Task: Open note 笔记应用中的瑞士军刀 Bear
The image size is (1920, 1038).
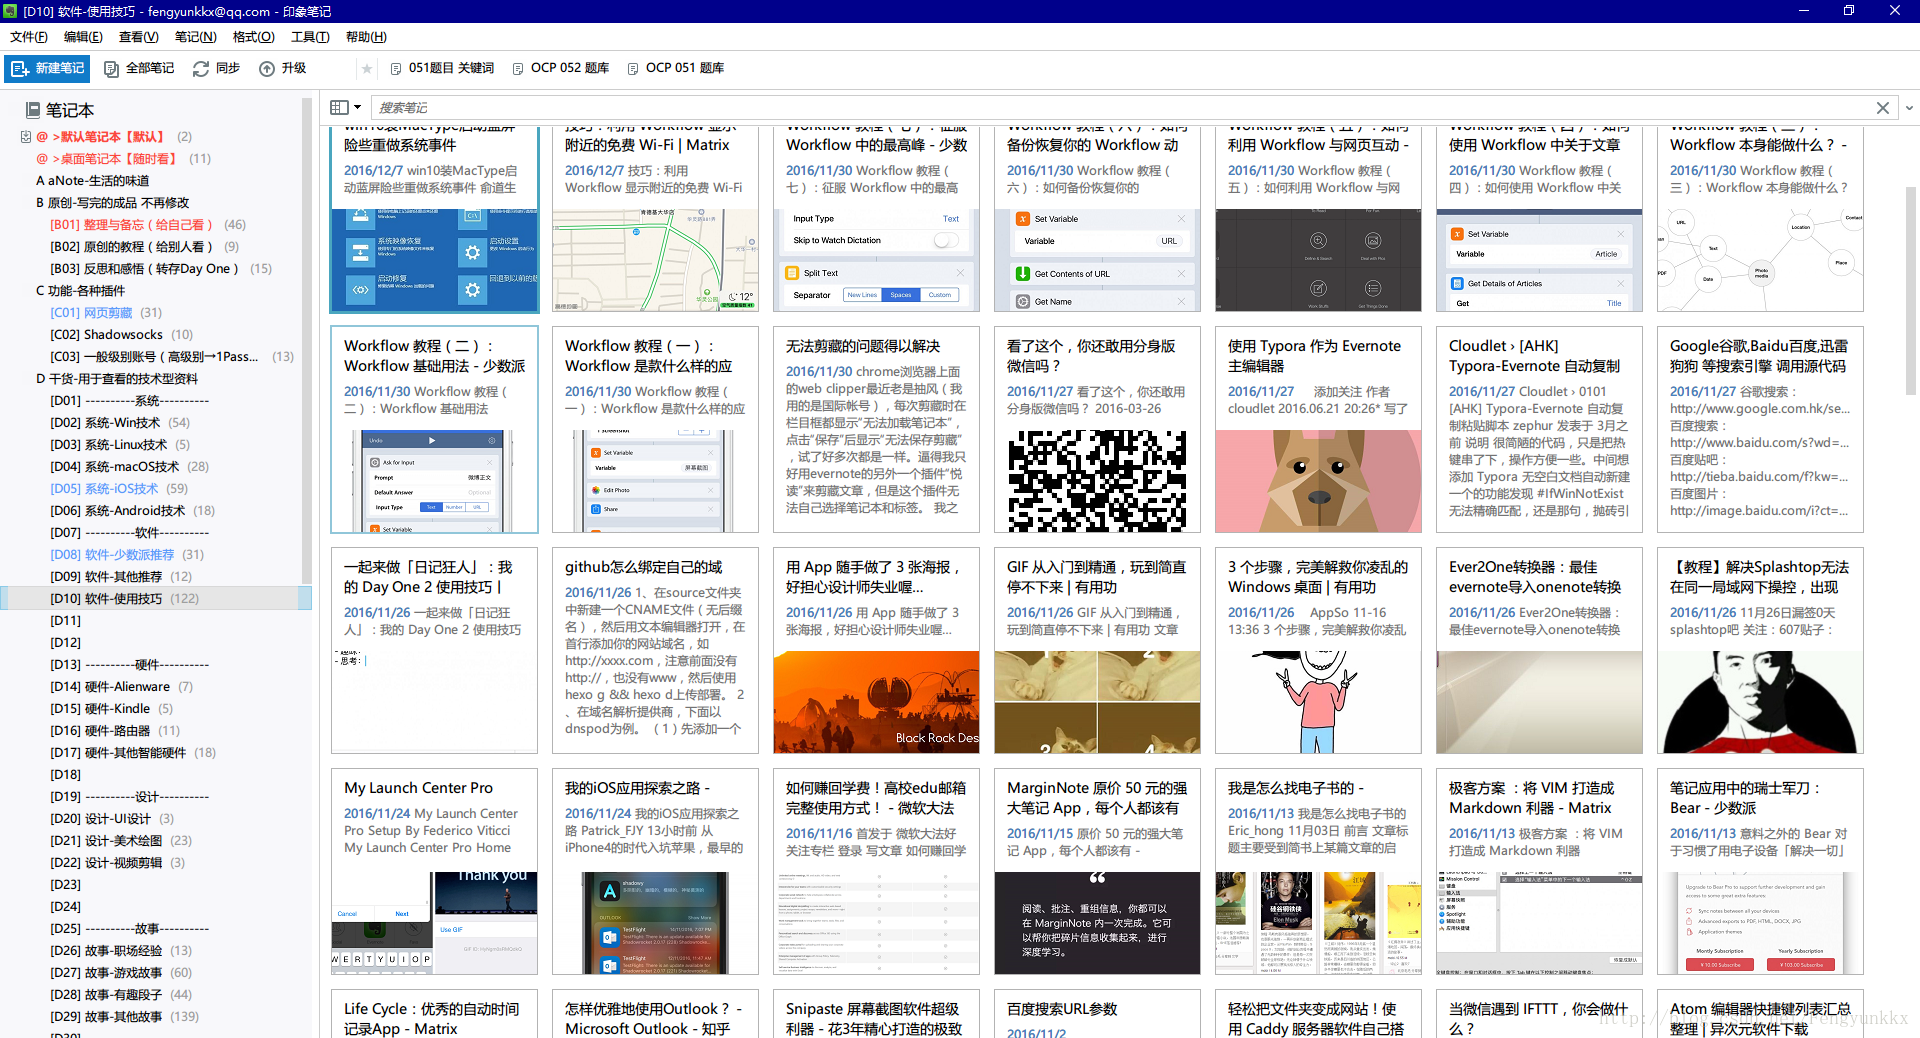Action: pos(1760,871)
